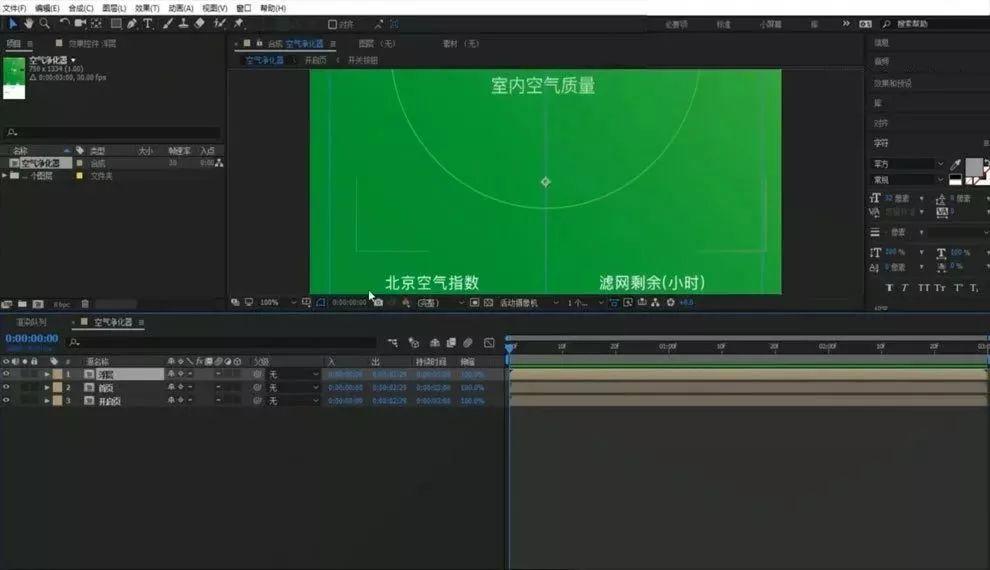Screen dimensions: 990x570
Task: Open the resolution (完整) dropdown
Action: click(440, 302)
